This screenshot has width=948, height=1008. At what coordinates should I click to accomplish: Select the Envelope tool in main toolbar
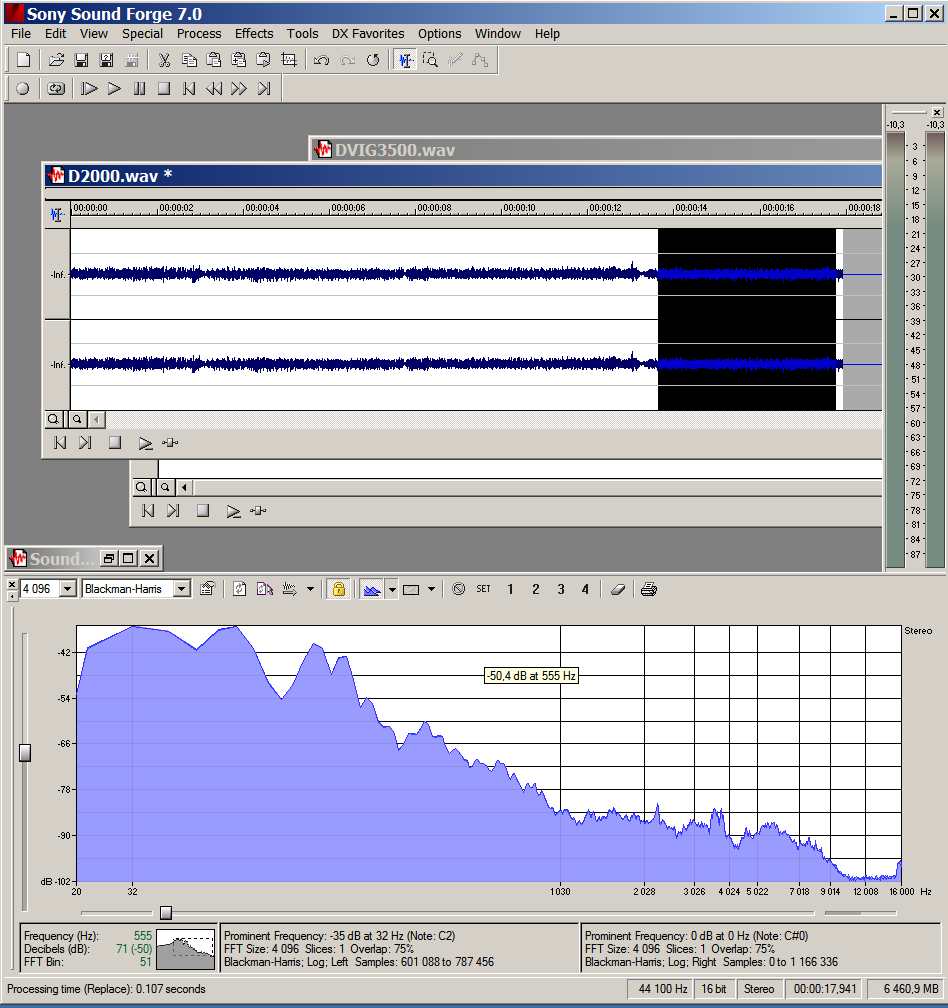coord(480,60)
